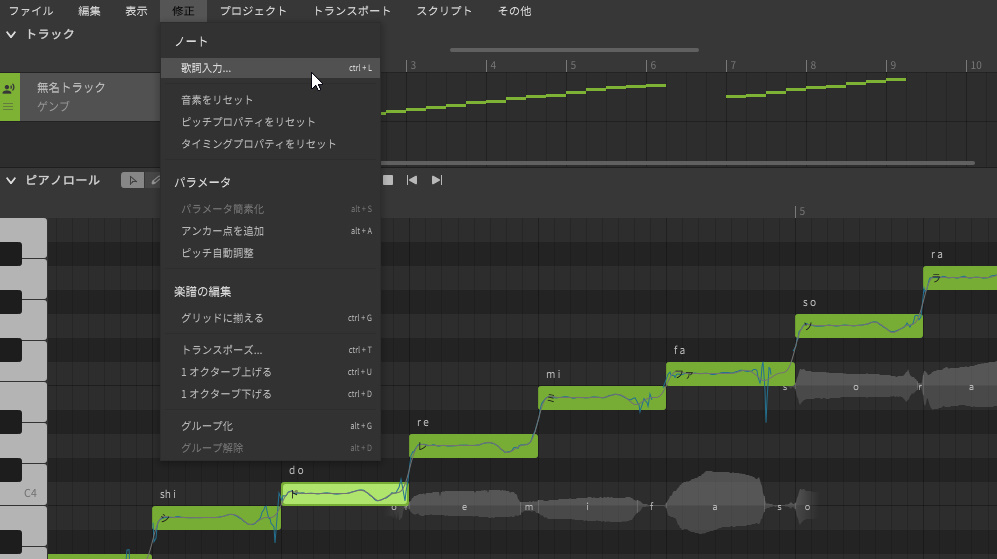Click the top track horizontal scrollbar

coord(574,50)
